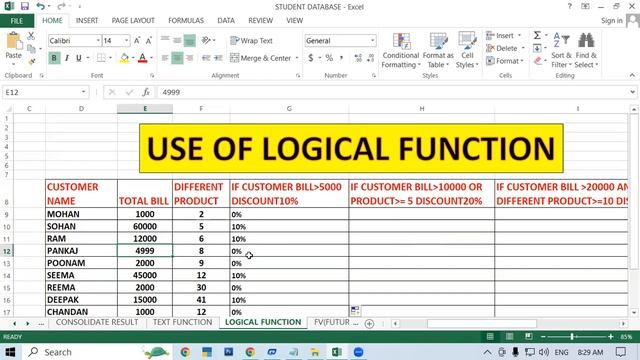640x360 pixels.
Task: Open the Name Box dropdown arrow
Action: tap(83, 92)
